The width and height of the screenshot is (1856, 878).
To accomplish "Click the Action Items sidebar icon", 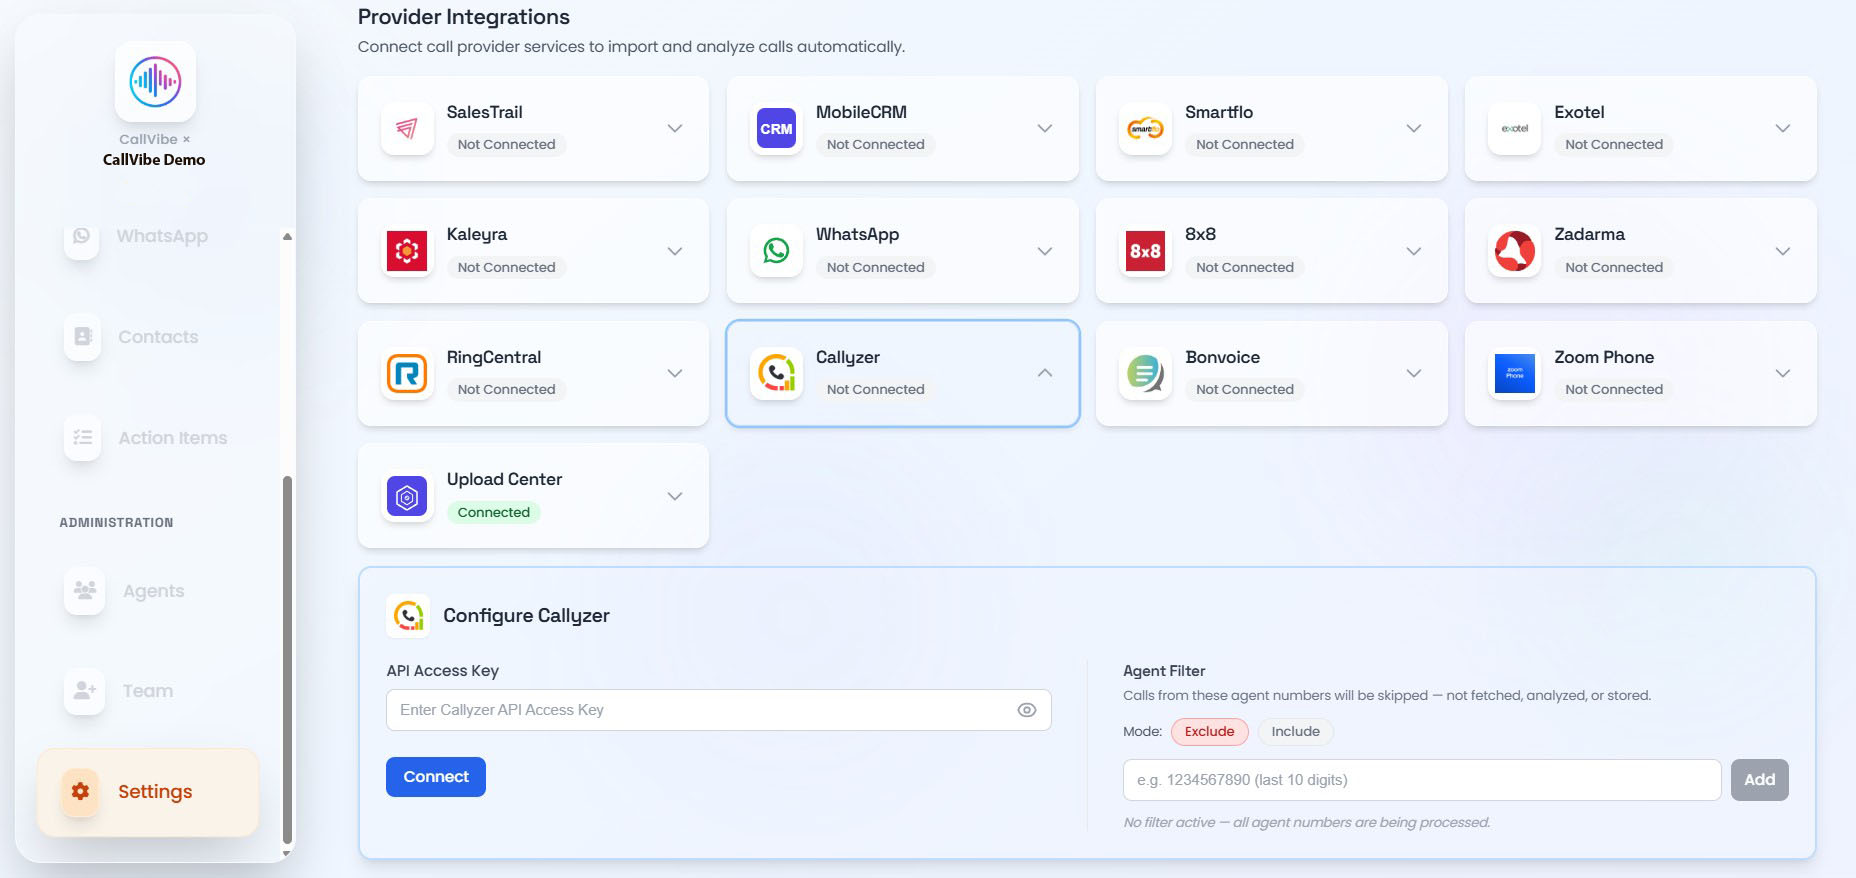I will [x=82, y=438].
